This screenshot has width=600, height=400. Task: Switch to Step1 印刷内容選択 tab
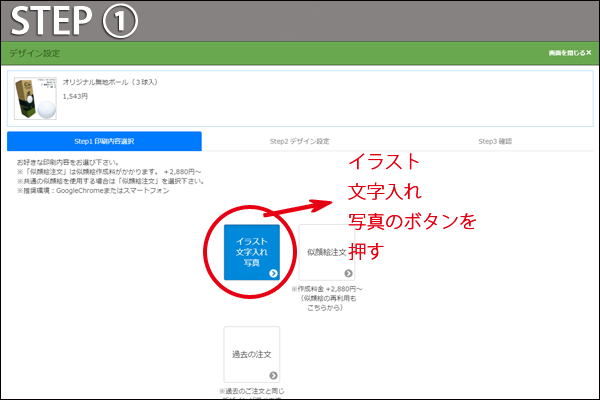pyautogui.click(x=104, y=141)
